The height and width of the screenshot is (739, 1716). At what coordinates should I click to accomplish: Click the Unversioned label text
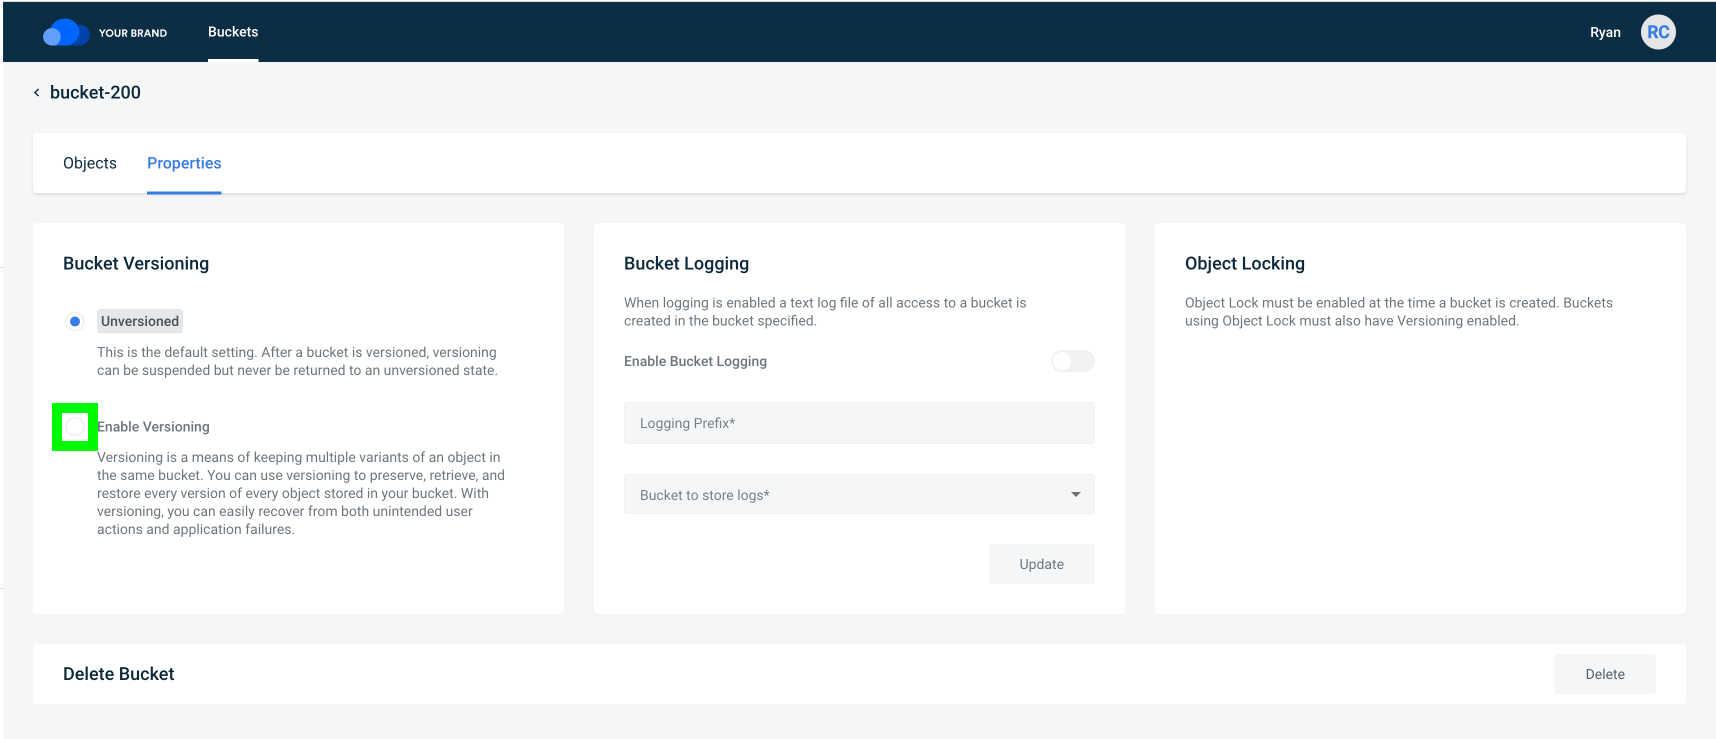point(140,321)
